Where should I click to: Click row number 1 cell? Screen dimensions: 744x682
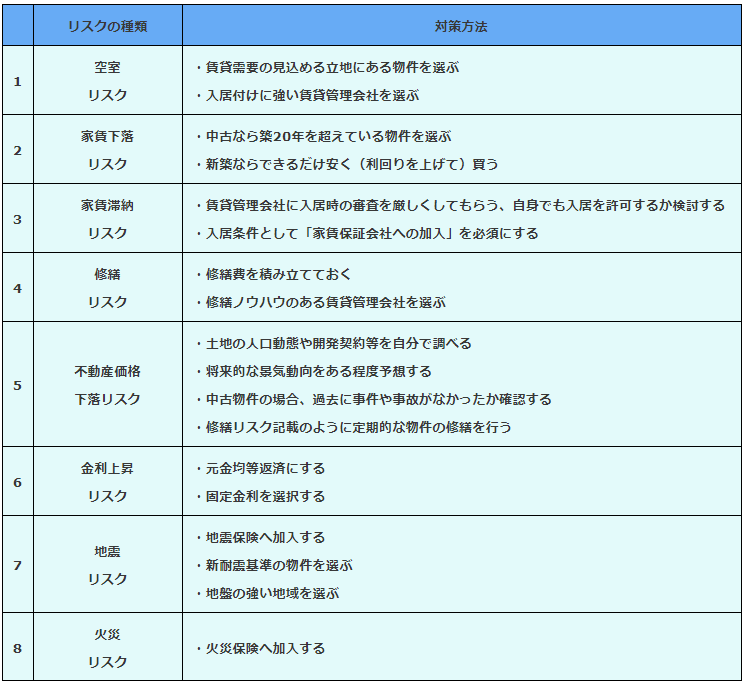pos(18,81)
